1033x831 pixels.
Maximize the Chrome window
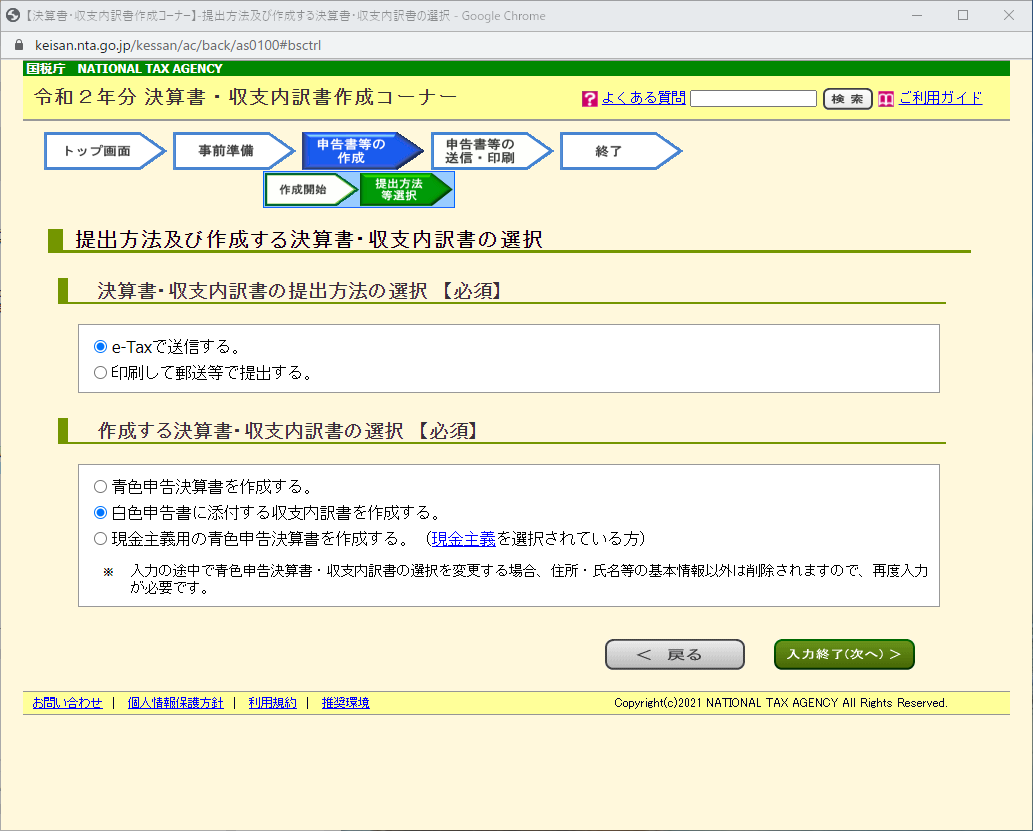(963, 15)
